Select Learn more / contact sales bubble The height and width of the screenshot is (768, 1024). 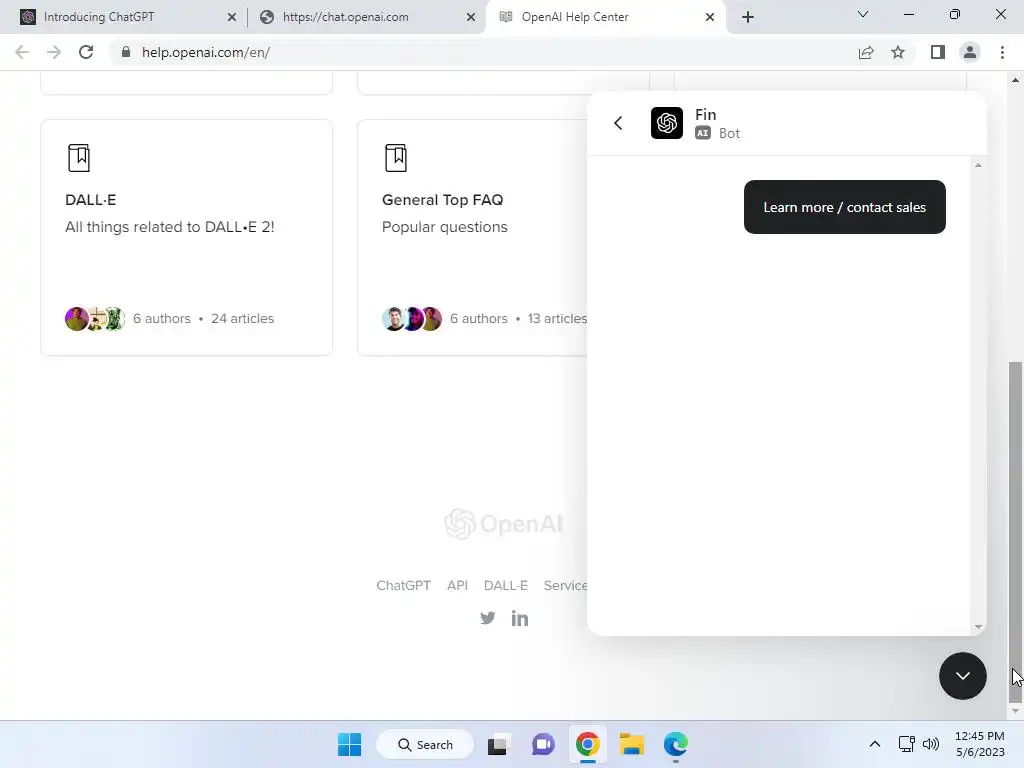click(844, 207)
